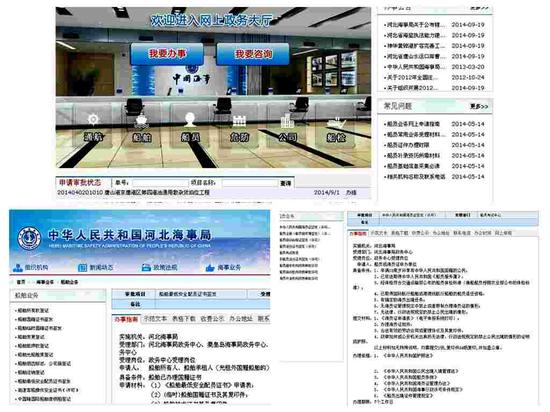Click the 政策法规 folder icon
Viewport: 550px width, 412px height.
coord(146,268)
